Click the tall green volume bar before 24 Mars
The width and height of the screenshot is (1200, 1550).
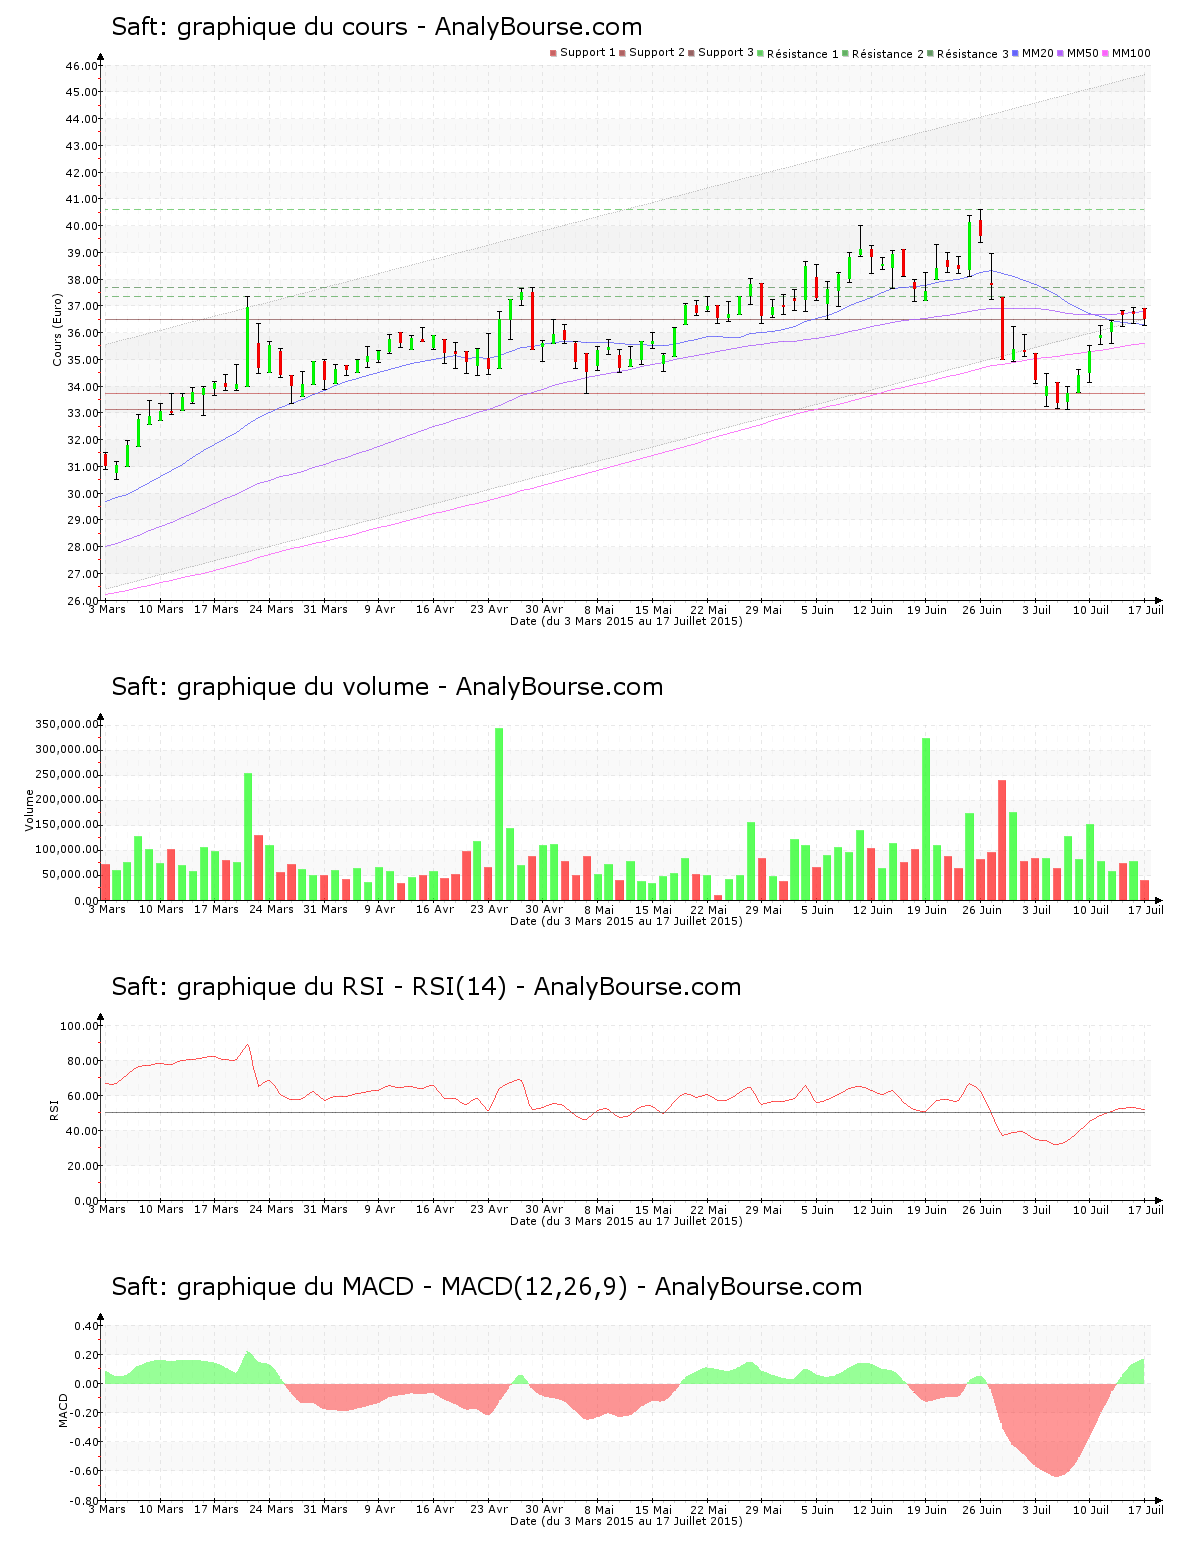(248, 836)
